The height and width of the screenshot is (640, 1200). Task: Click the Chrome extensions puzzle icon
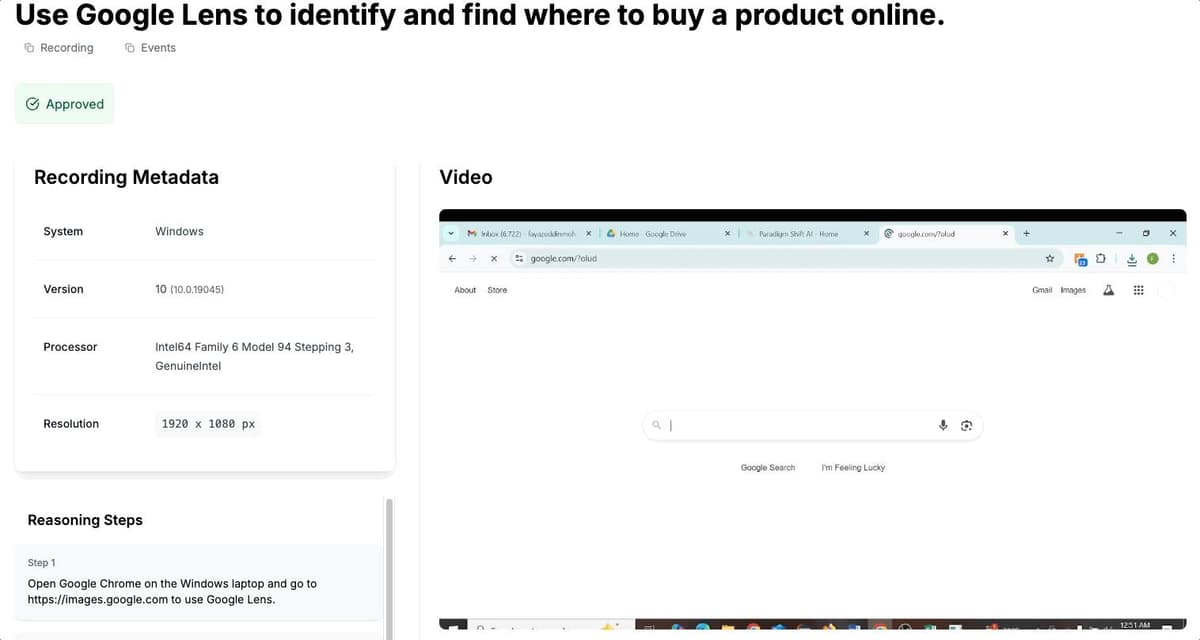(x=1101, y=258)
